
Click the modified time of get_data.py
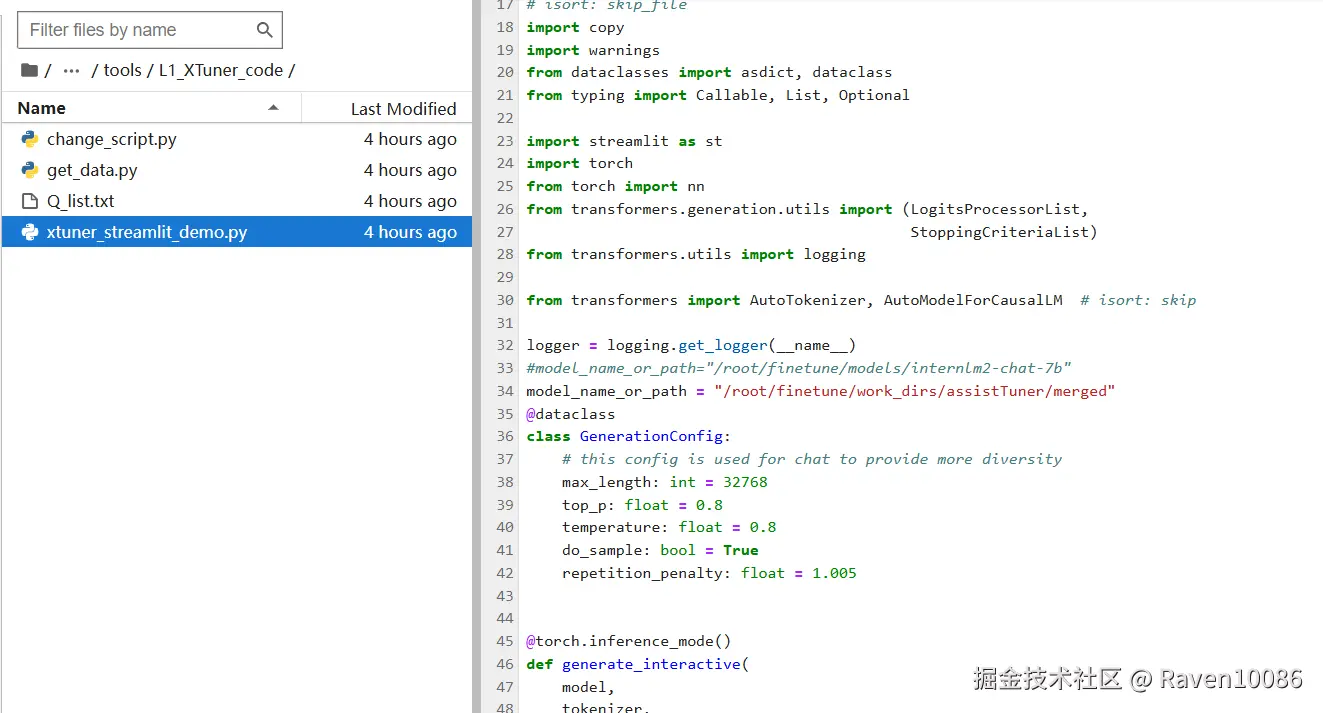coord(410,170)
